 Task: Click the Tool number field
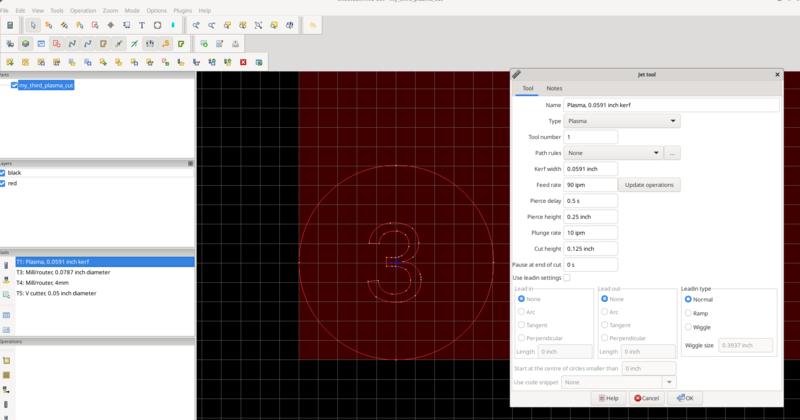(x=590, y=137)
